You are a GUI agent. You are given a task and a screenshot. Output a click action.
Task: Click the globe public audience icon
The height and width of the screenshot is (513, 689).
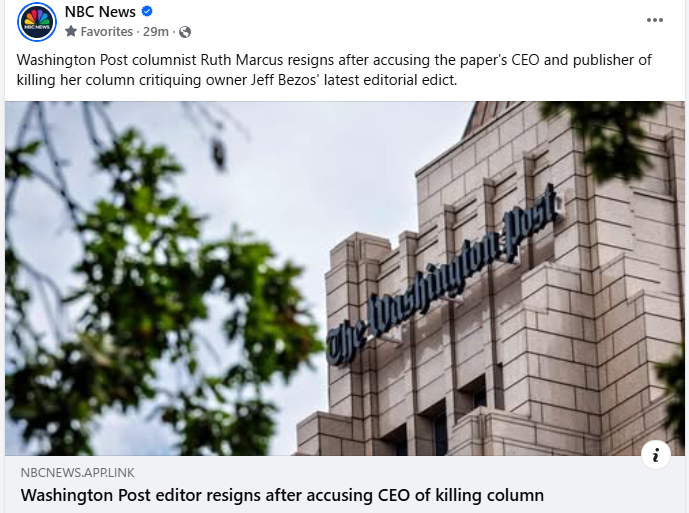point(185,32)
